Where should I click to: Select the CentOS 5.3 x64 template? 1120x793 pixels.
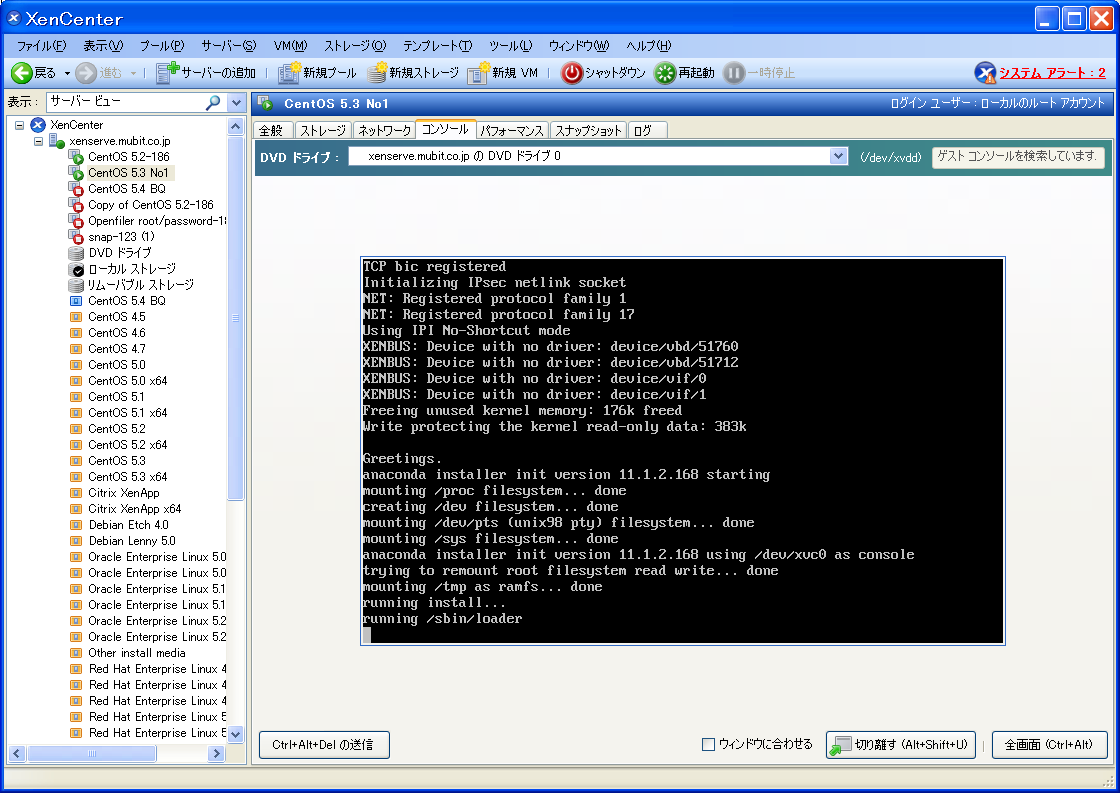(x=127, y=477)
